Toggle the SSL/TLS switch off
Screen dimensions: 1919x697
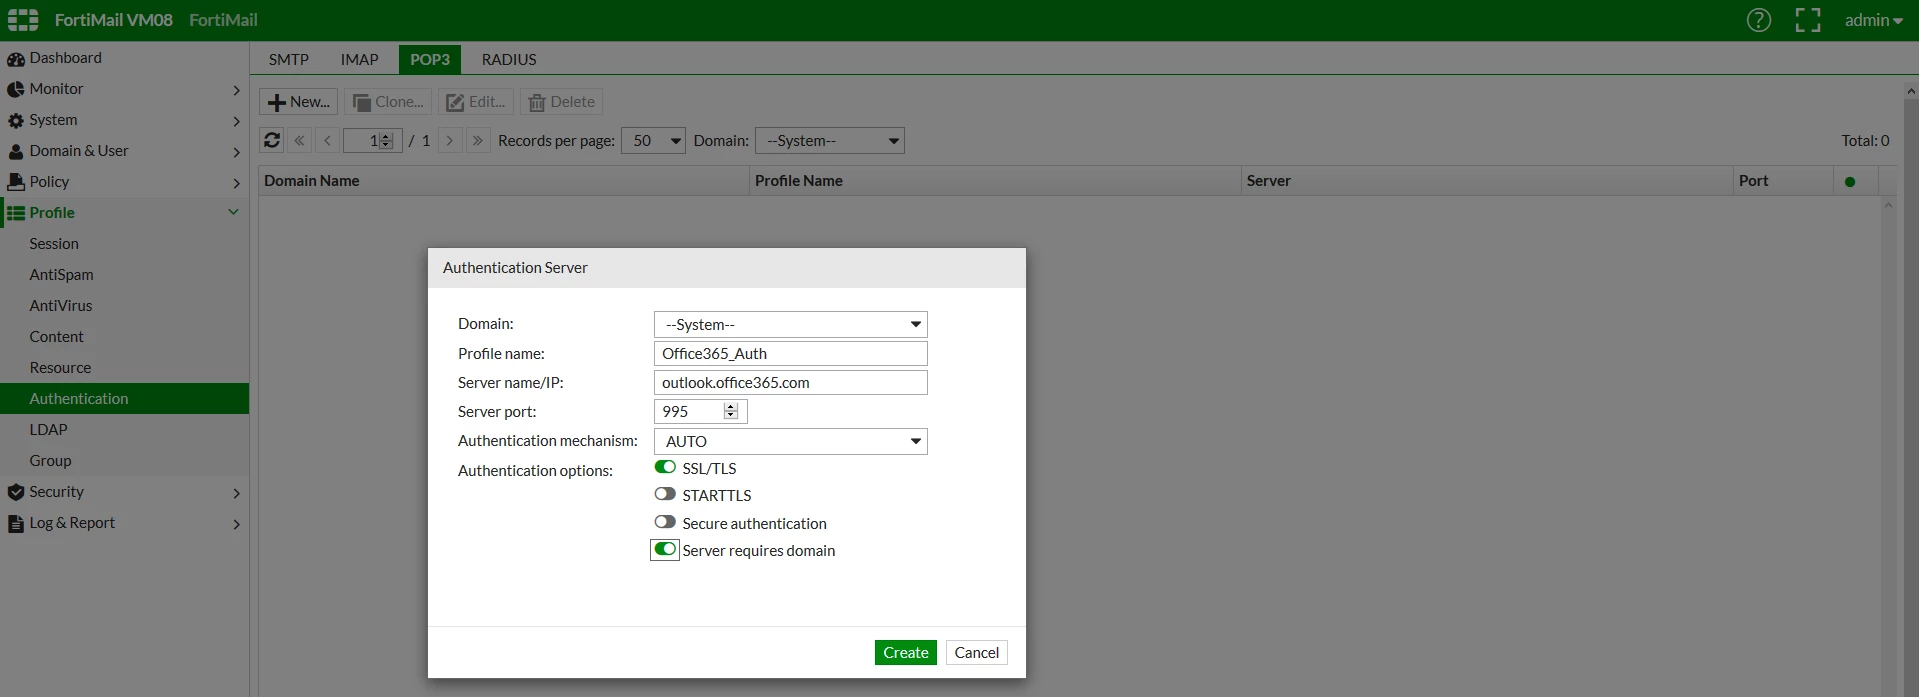point(665,467)
